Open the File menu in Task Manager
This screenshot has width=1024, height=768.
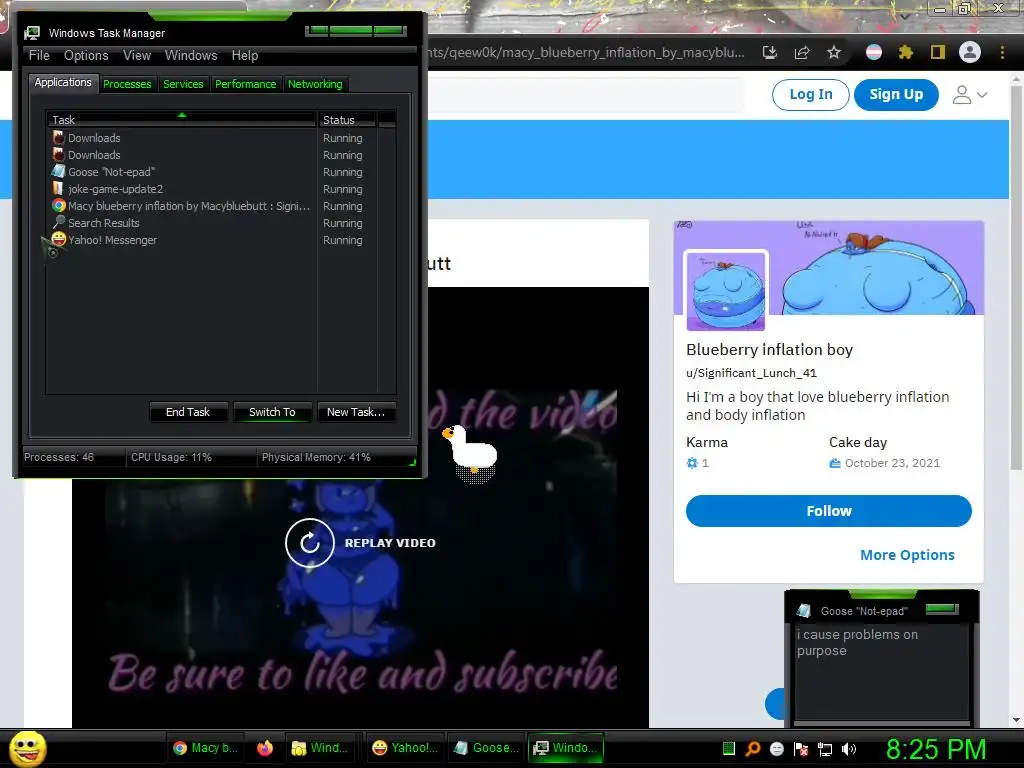point(39,56)
